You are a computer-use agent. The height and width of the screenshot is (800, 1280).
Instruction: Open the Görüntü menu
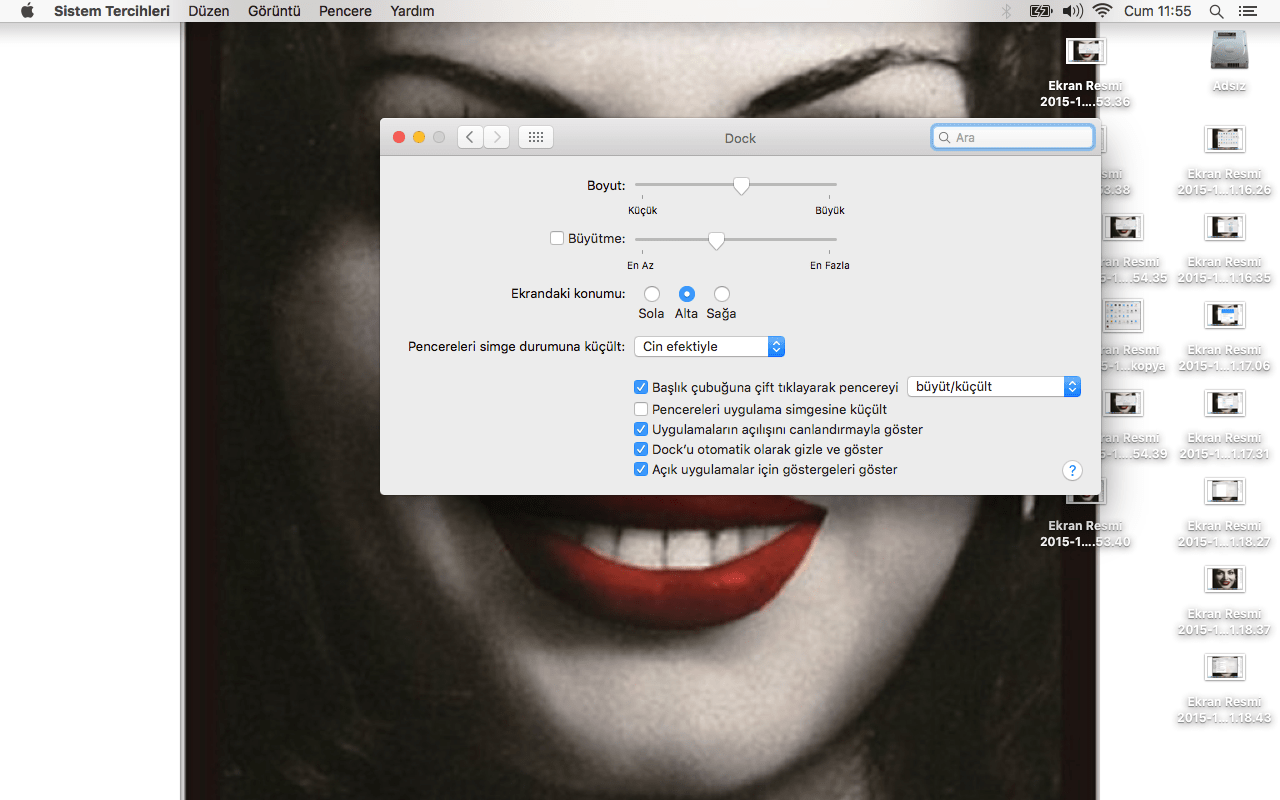[x=274, y=11]
